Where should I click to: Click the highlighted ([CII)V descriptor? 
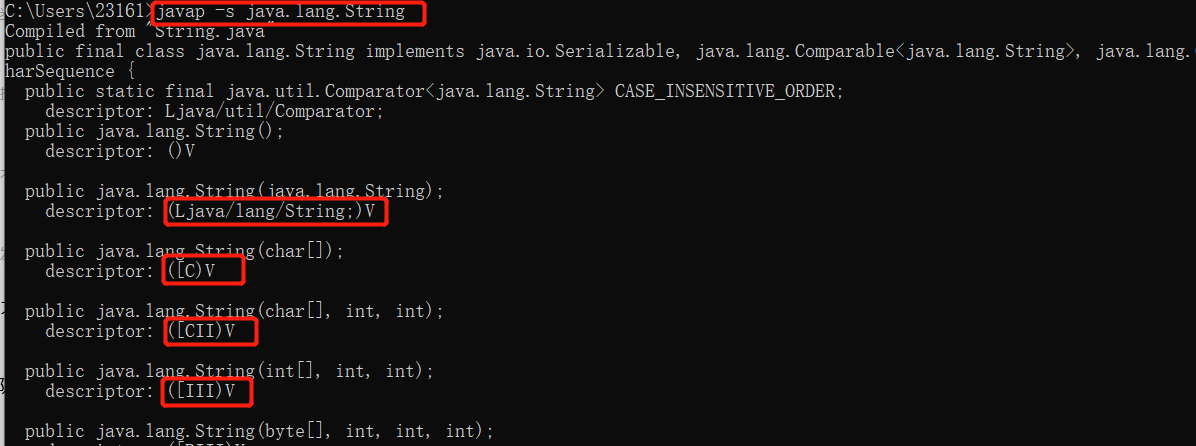[x=201, y=331]
